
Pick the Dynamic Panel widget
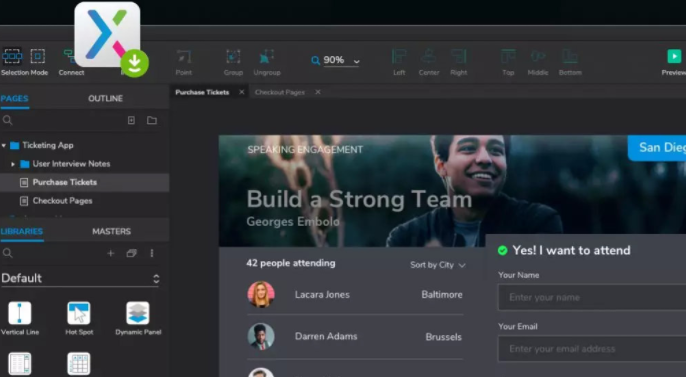pyautogui.click(x=138, y=318)
